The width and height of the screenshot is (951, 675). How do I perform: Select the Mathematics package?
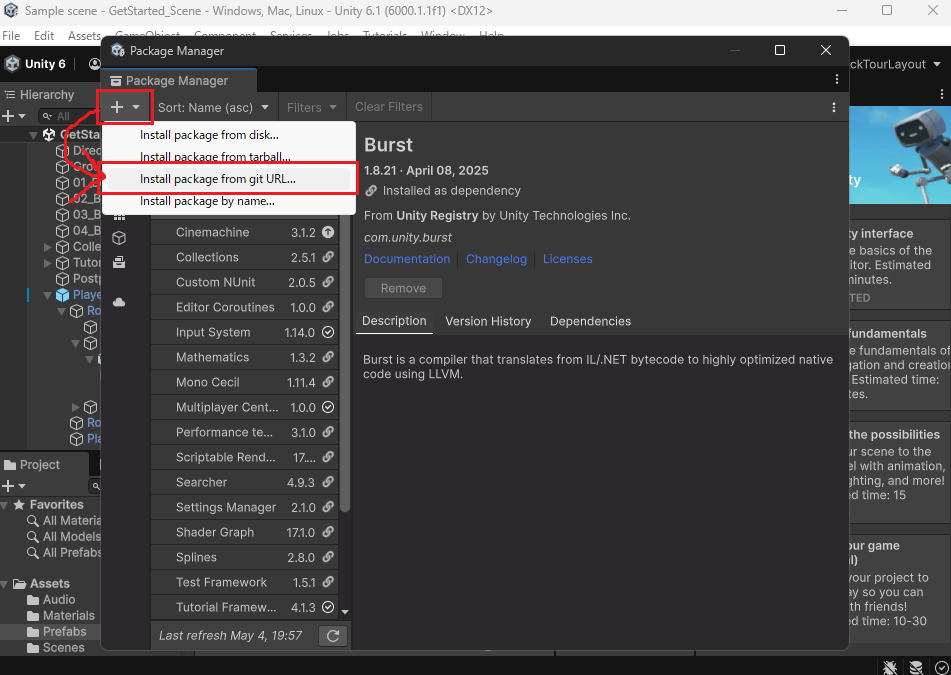pos(244,357)
